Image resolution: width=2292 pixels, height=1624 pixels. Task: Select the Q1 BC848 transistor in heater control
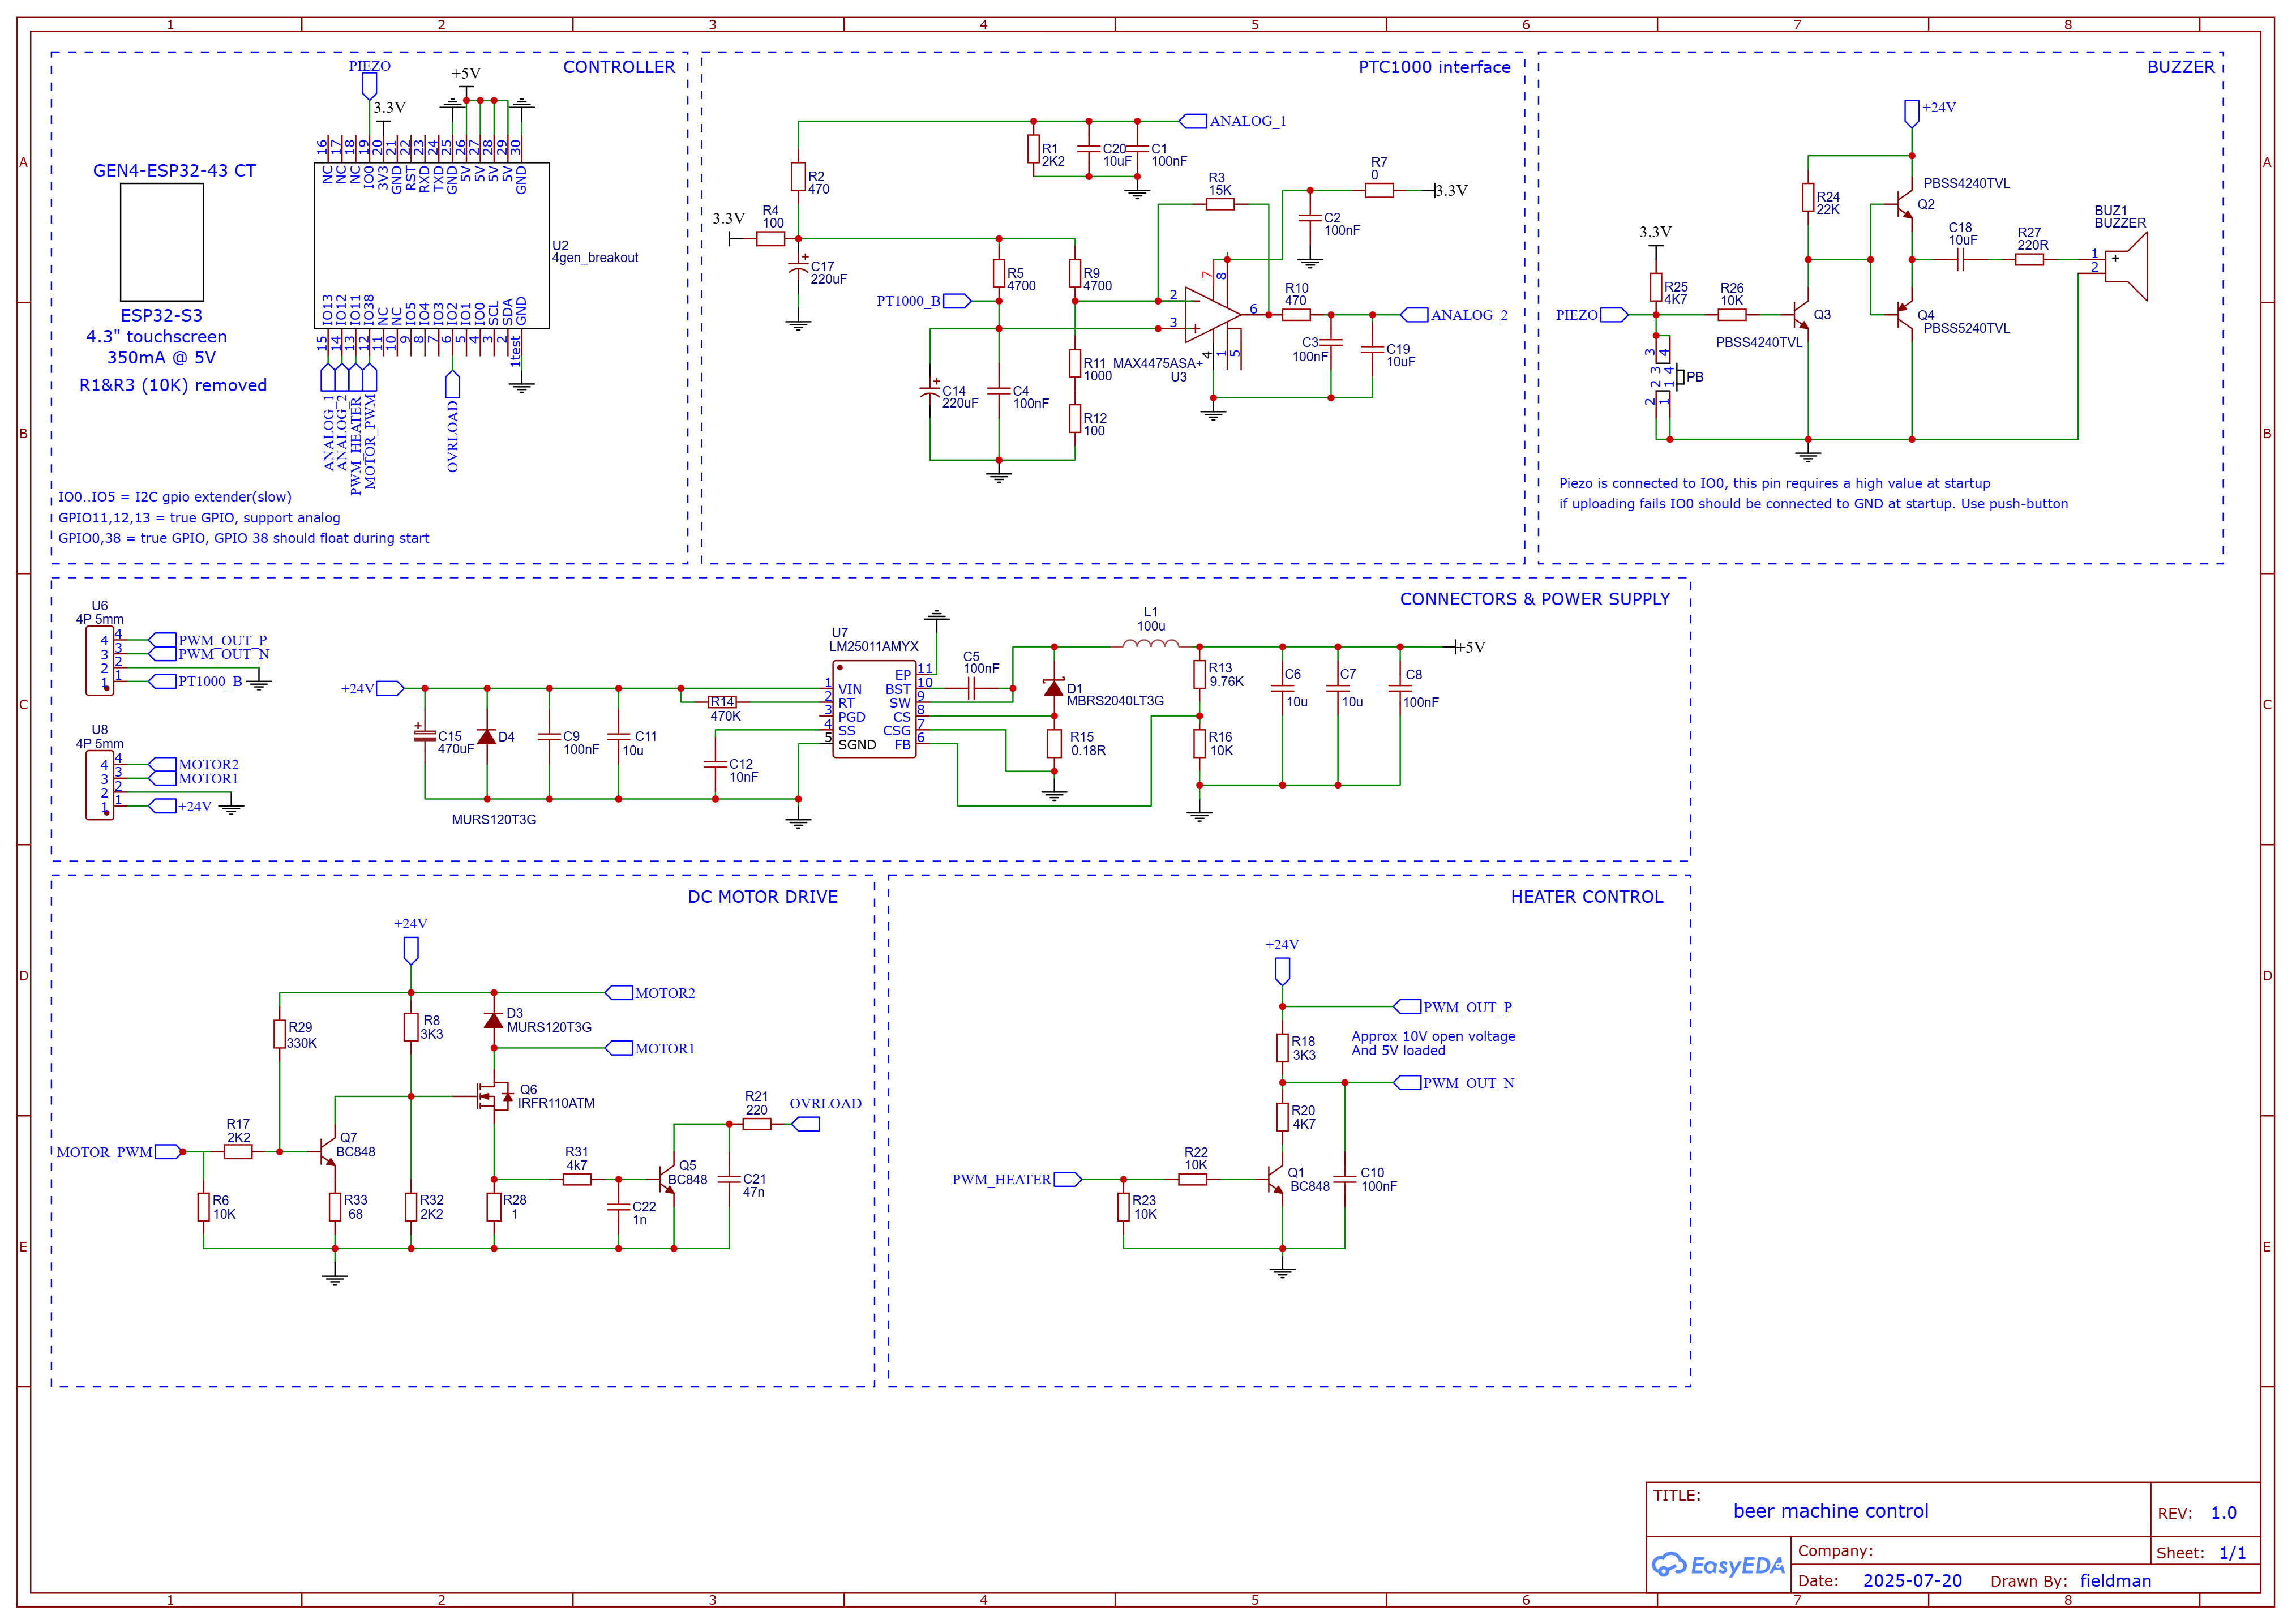1276,1179
